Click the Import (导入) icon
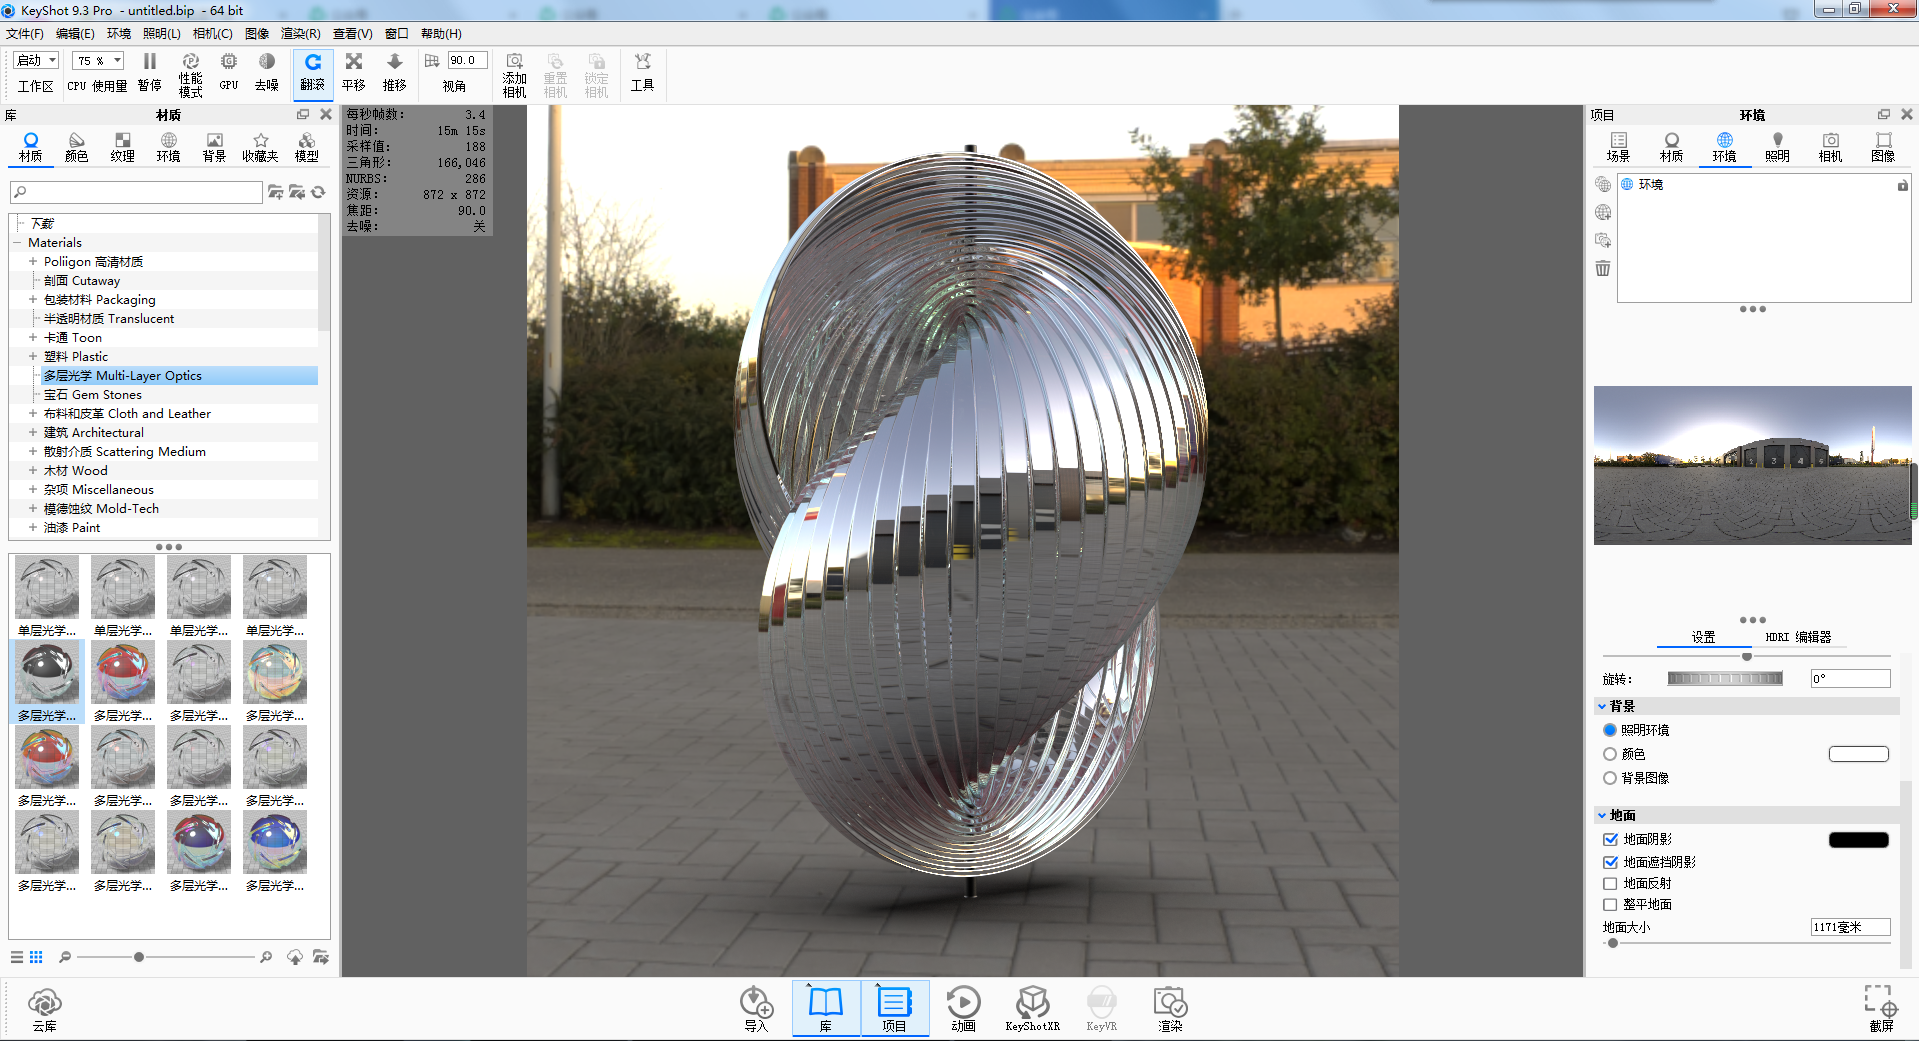This screenshot has height=1041, width=1919. point(756,1009)
